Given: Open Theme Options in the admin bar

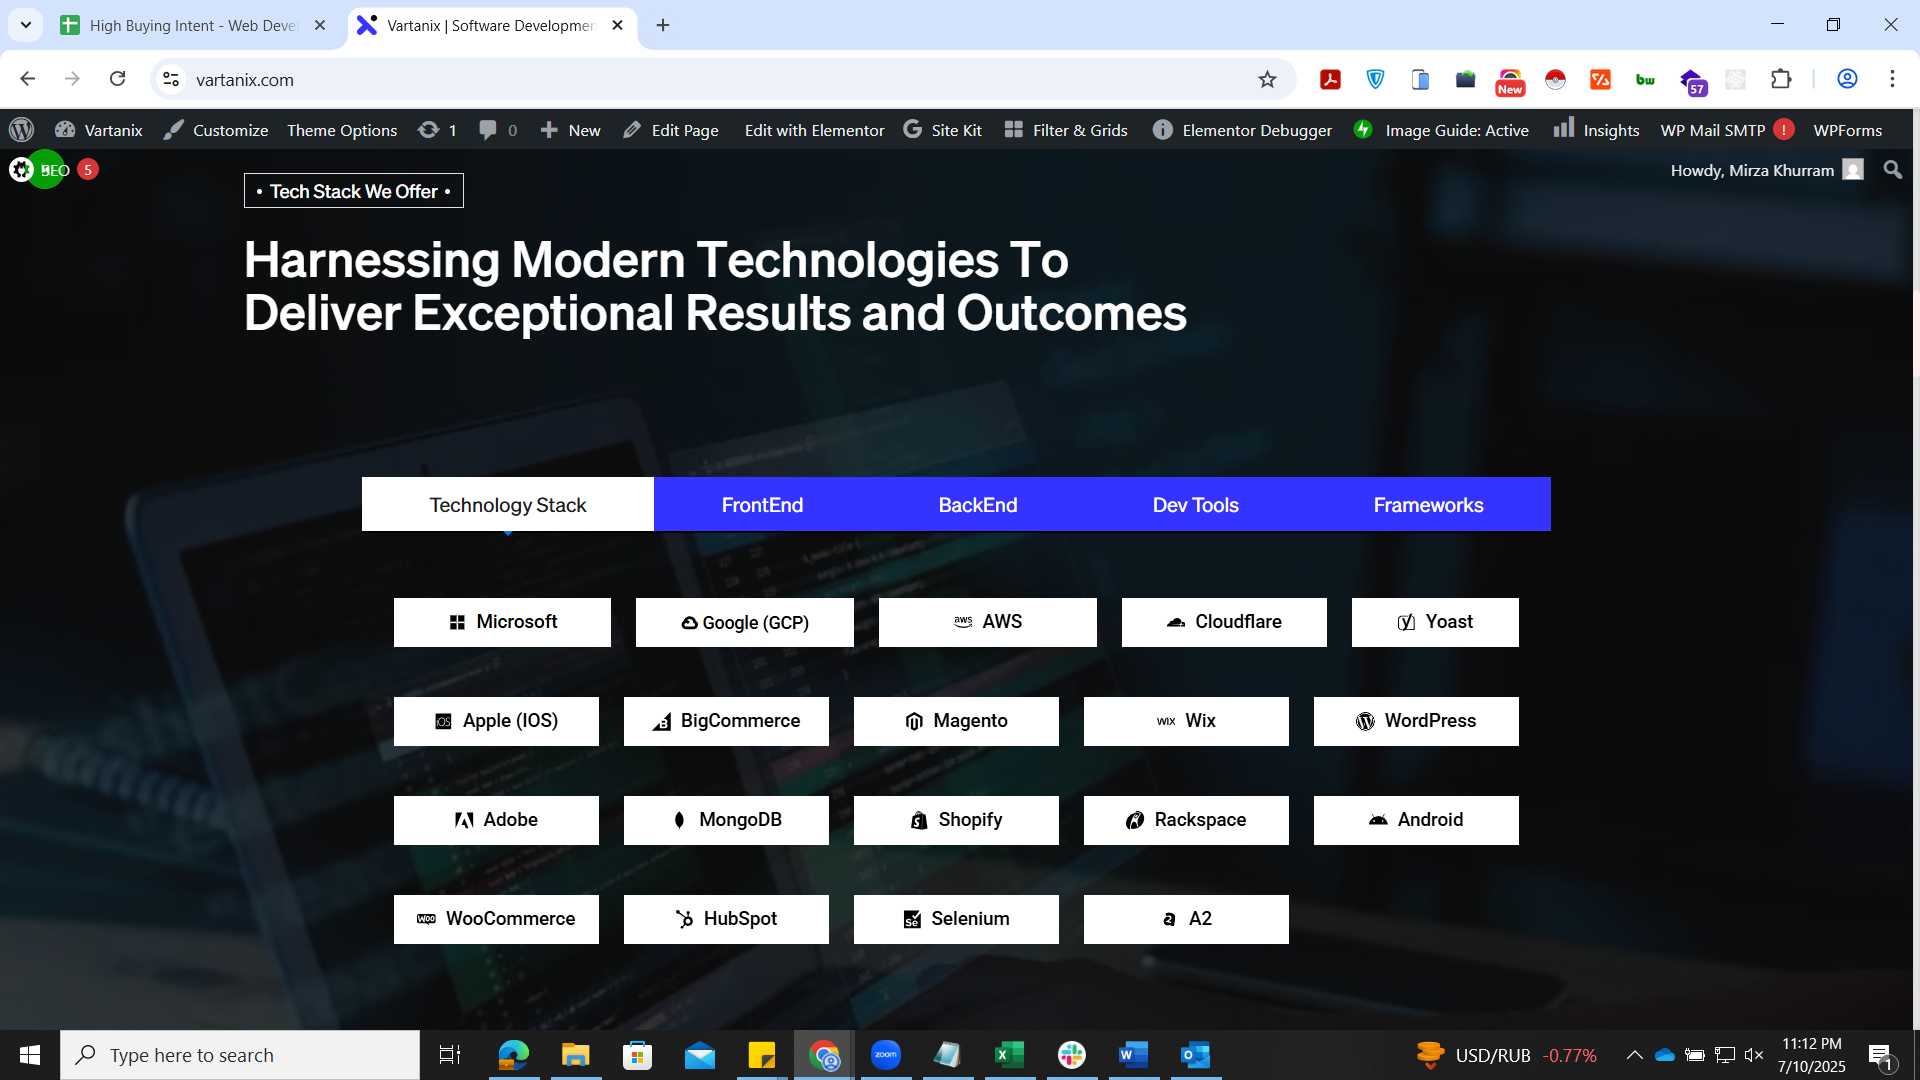Looking at the screenshot, I should [342, 130].
